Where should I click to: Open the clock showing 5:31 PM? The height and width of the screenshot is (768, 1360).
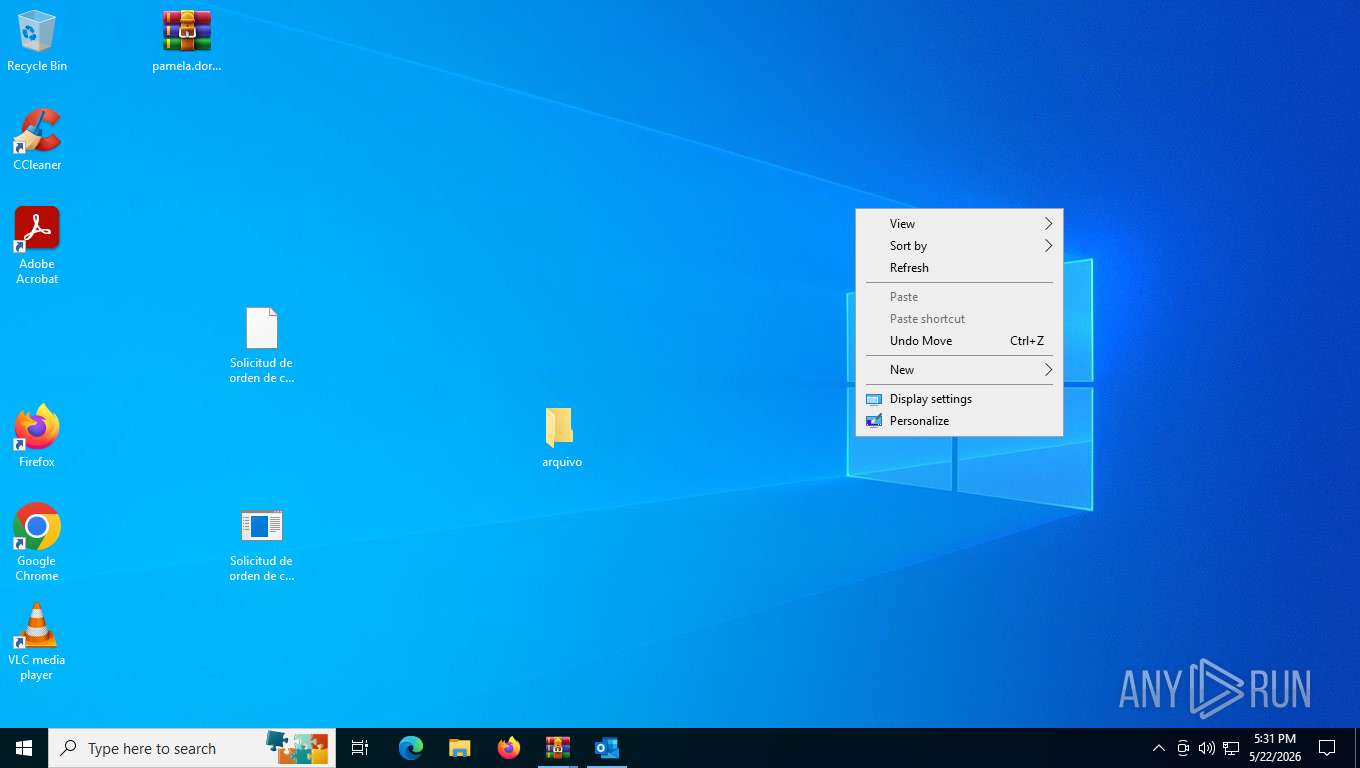(1275, 748)
